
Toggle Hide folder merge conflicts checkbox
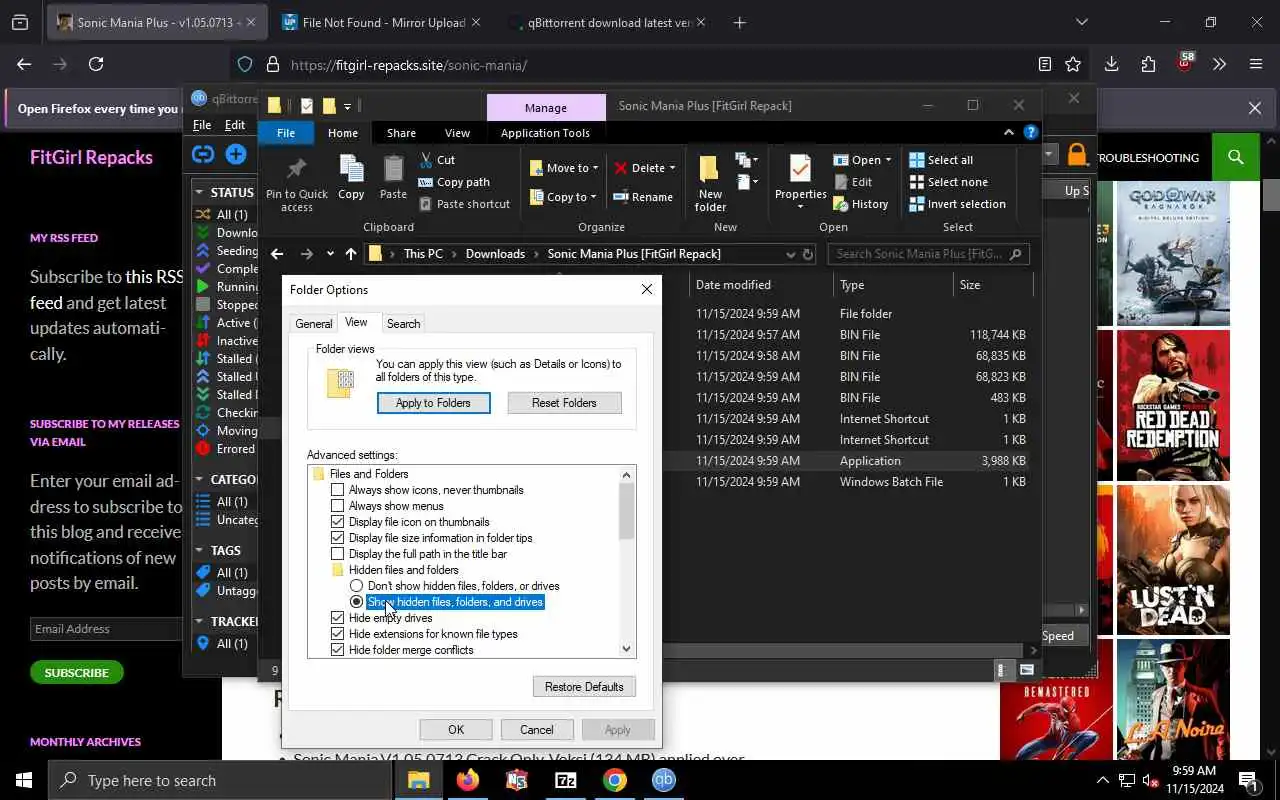(338, 650)
